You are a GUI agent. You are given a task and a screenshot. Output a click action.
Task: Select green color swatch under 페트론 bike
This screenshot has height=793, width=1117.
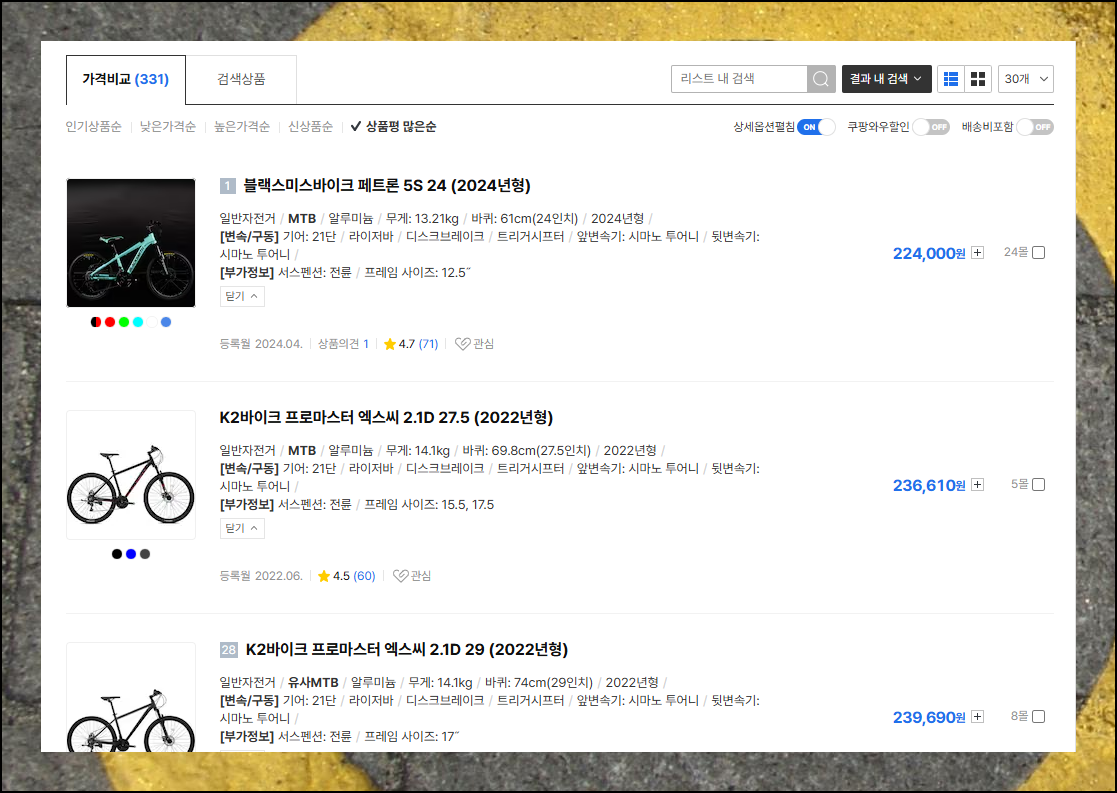[124, 322]
